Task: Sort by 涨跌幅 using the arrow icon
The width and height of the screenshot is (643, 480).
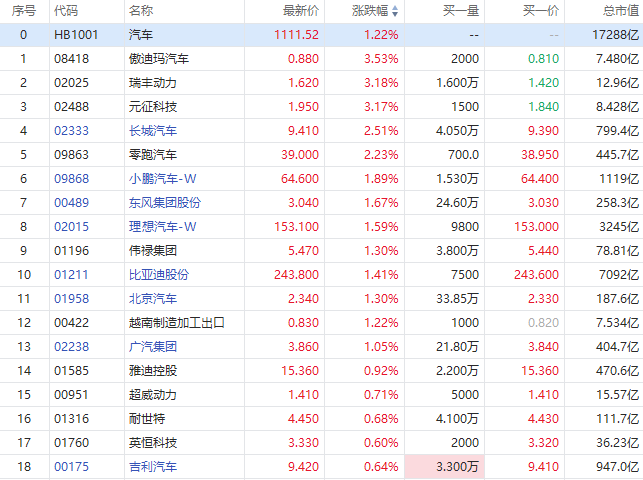Action: point(395,11)
